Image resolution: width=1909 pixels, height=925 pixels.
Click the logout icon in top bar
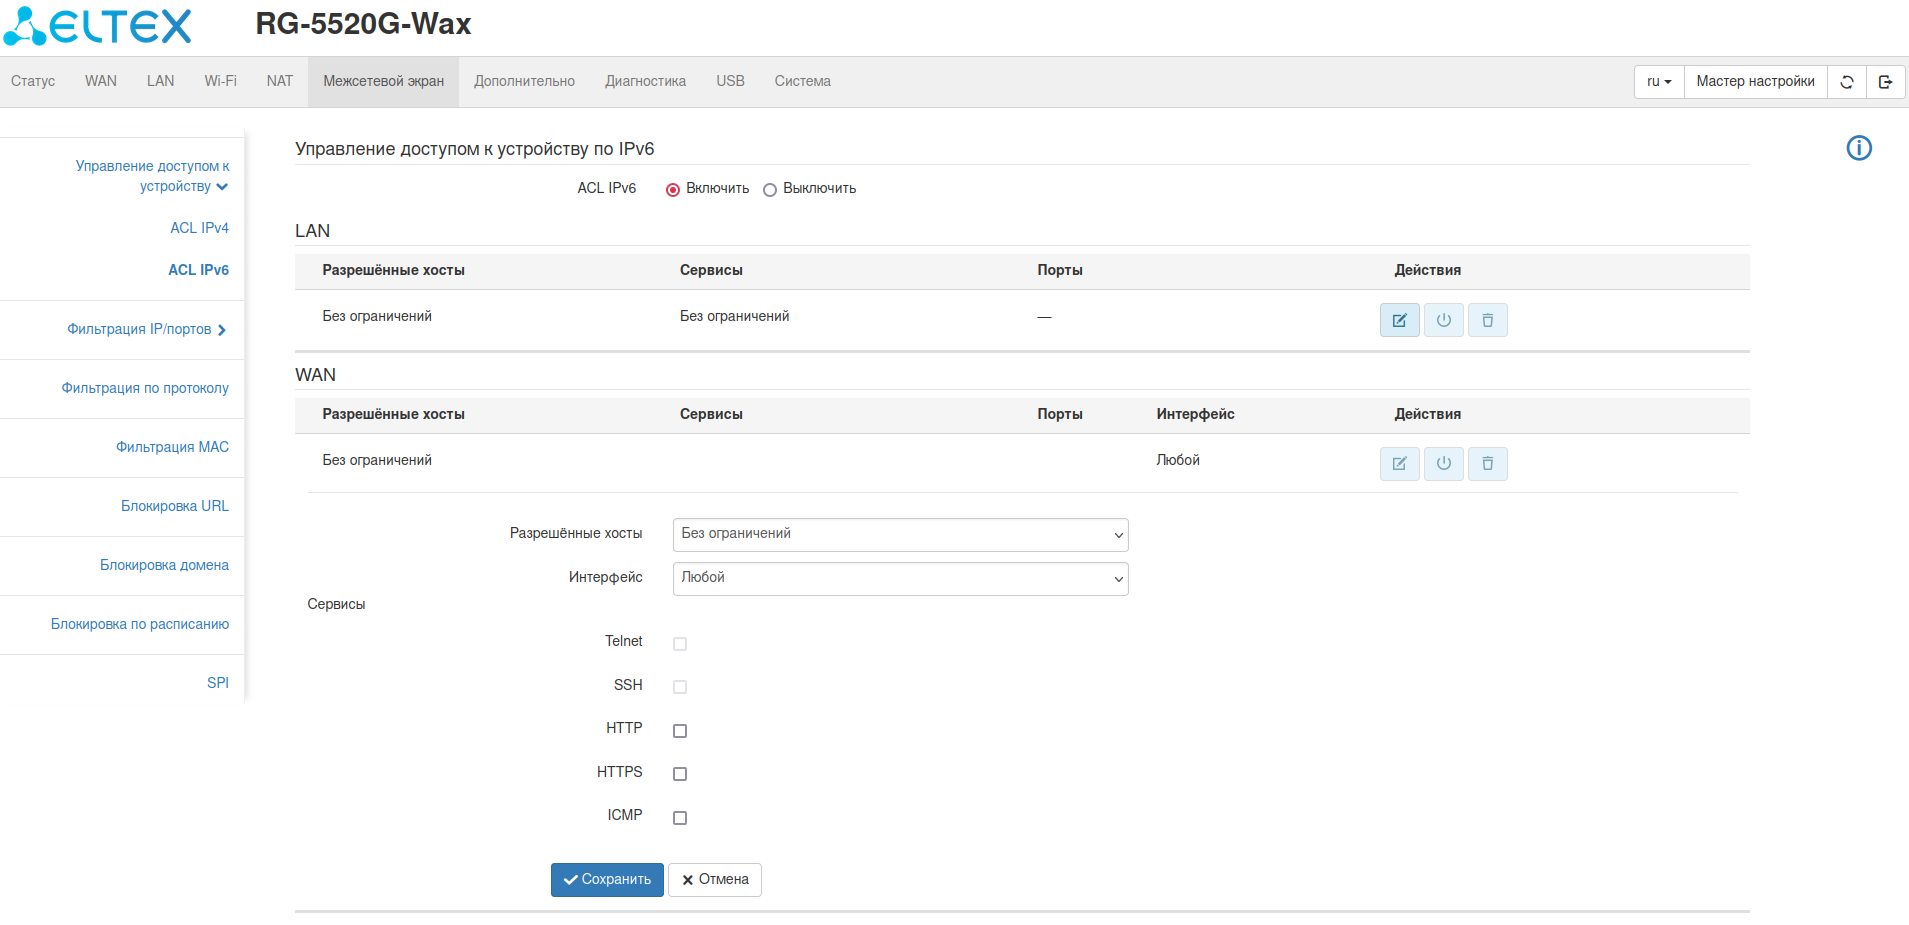pos(1885,82)
